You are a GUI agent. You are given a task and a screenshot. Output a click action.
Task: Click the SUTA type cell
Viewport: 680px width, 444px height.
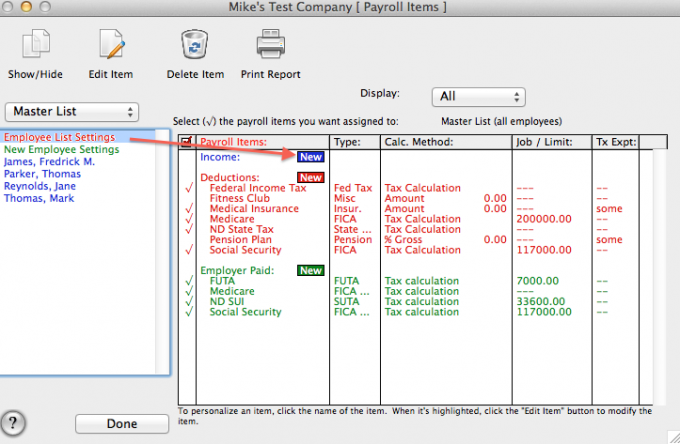click(347, 302)
